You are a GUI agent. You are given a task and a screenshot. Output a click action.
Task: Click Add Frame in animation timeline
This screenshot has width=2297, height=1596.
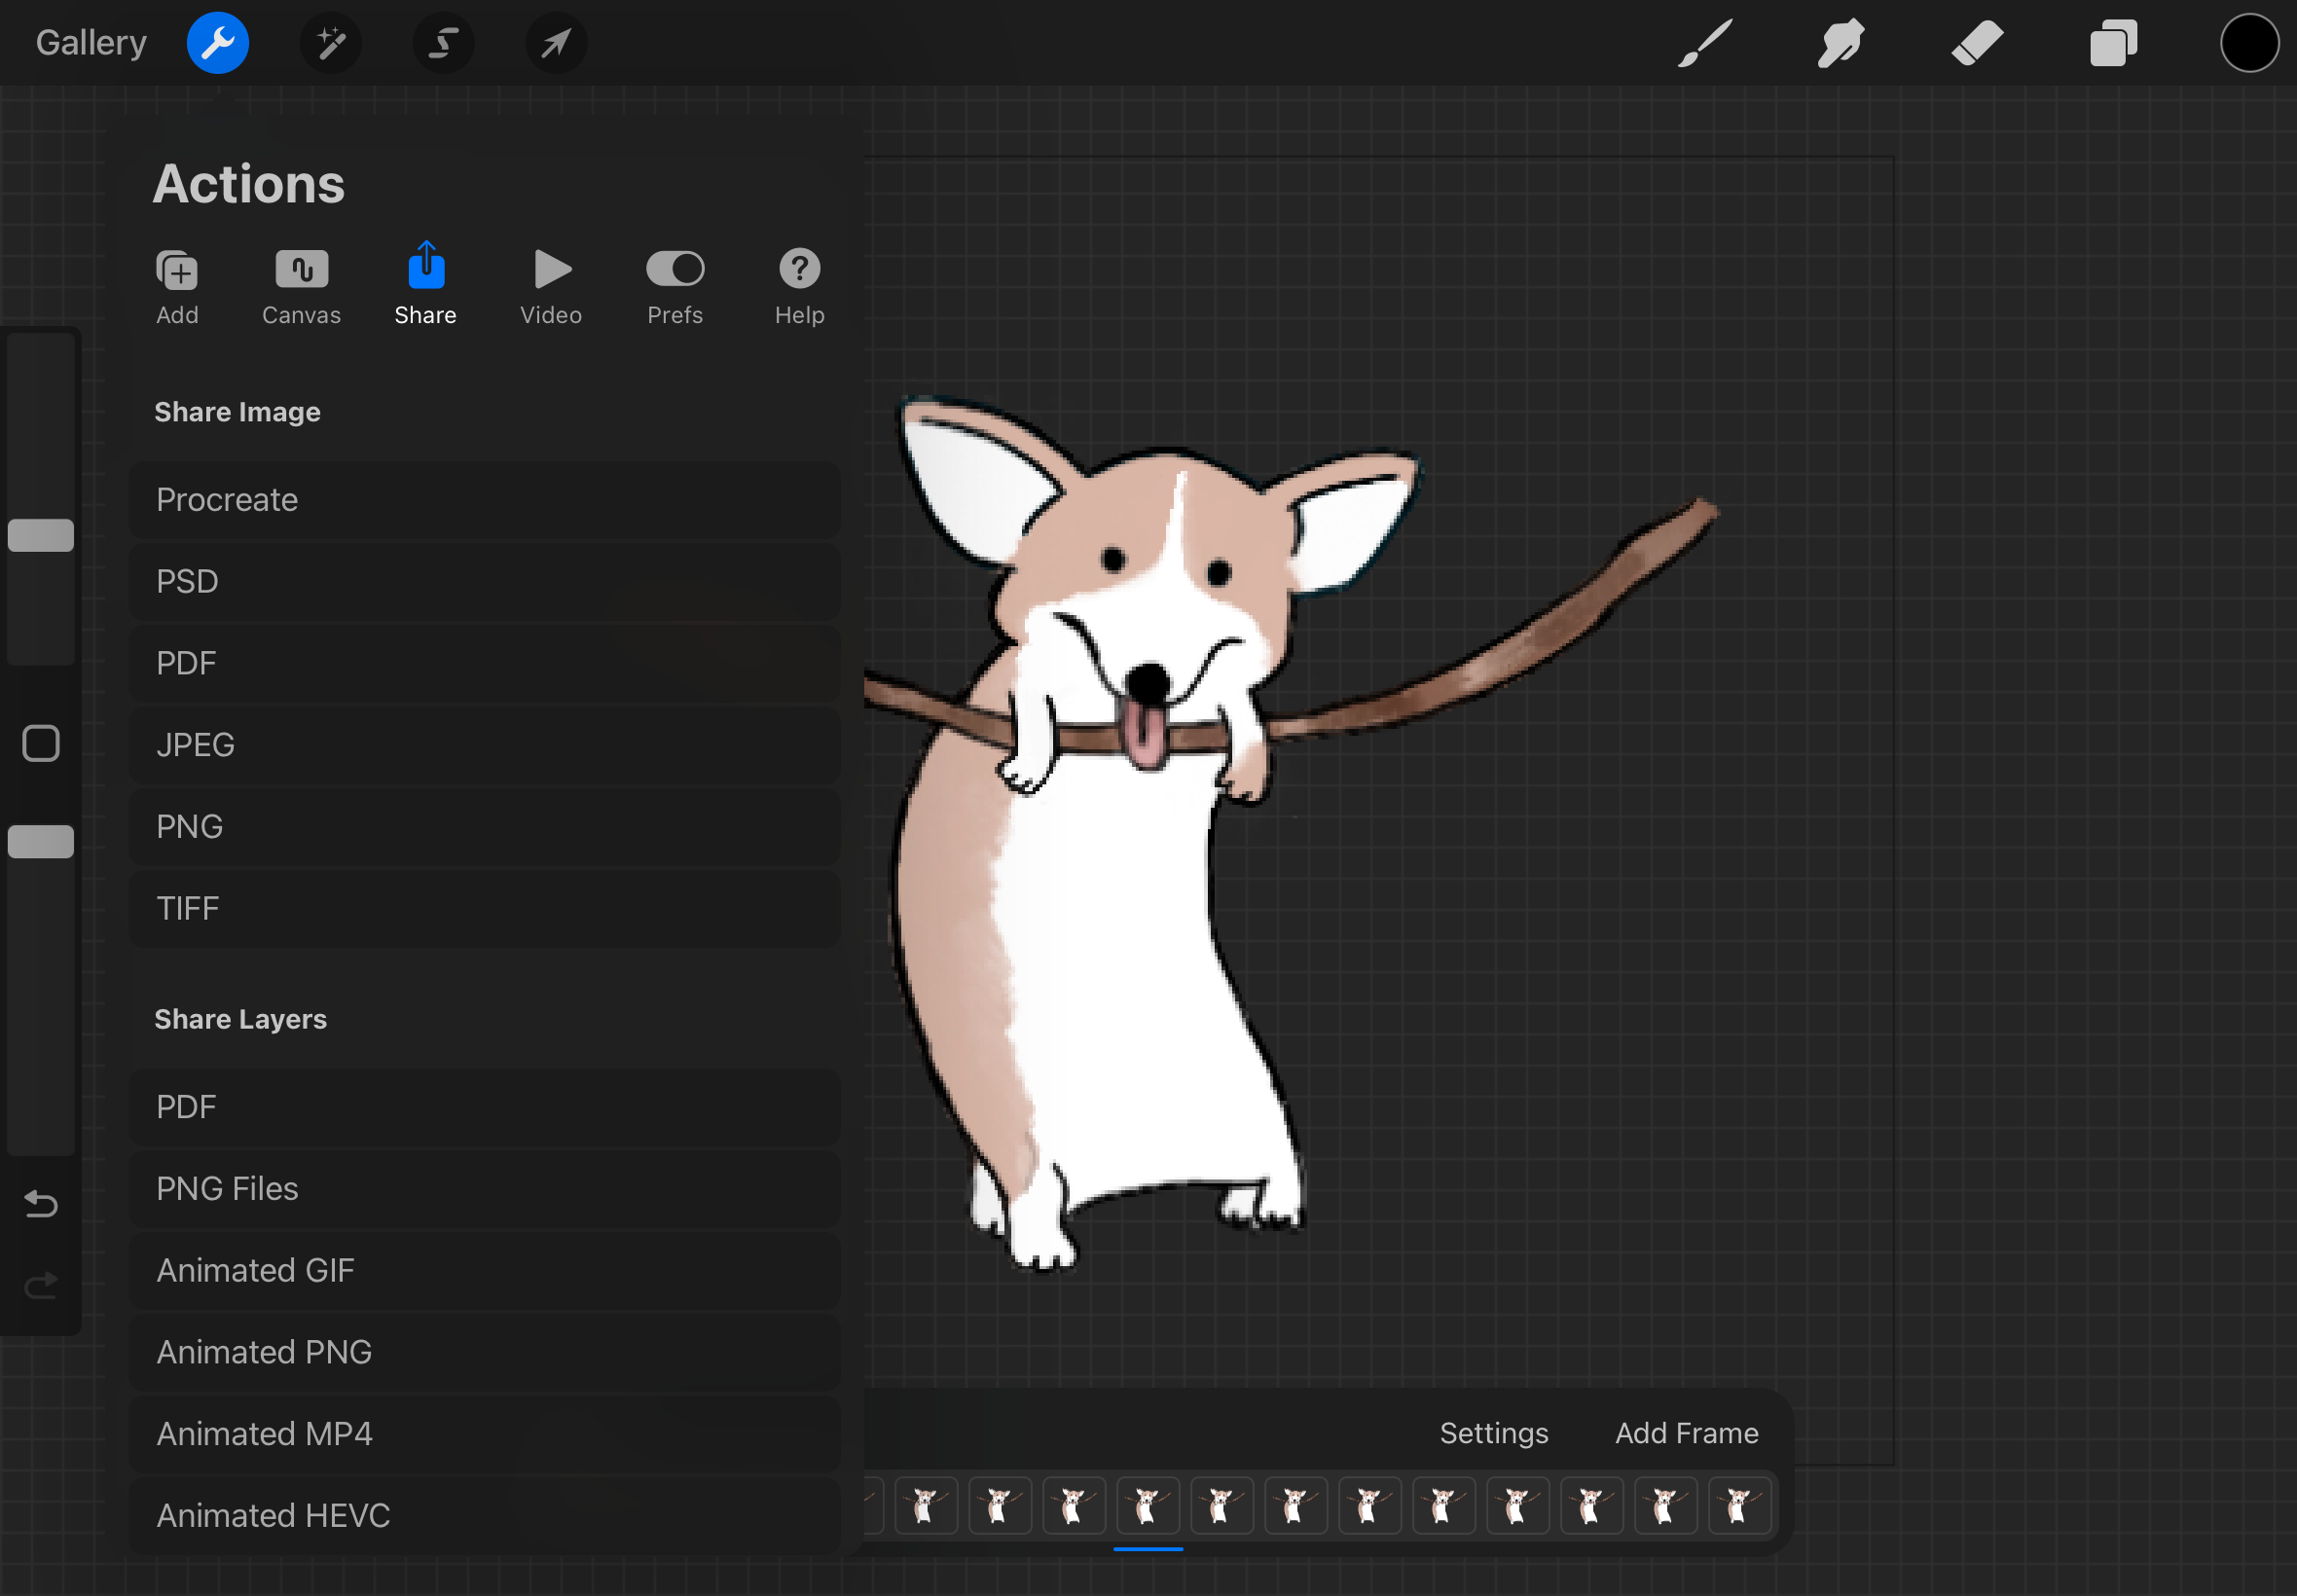[1686, 1432]
